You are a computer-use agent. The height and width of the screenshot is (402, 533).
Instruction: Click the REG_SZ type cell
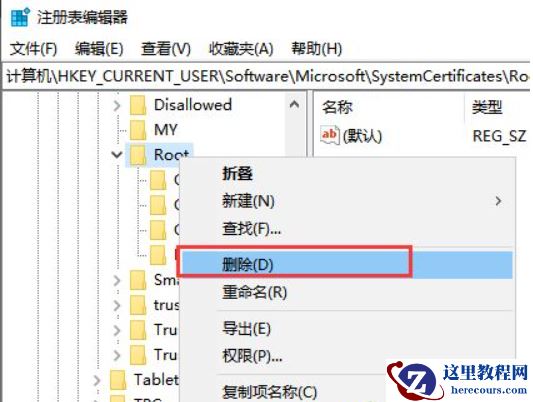[499, 136]
